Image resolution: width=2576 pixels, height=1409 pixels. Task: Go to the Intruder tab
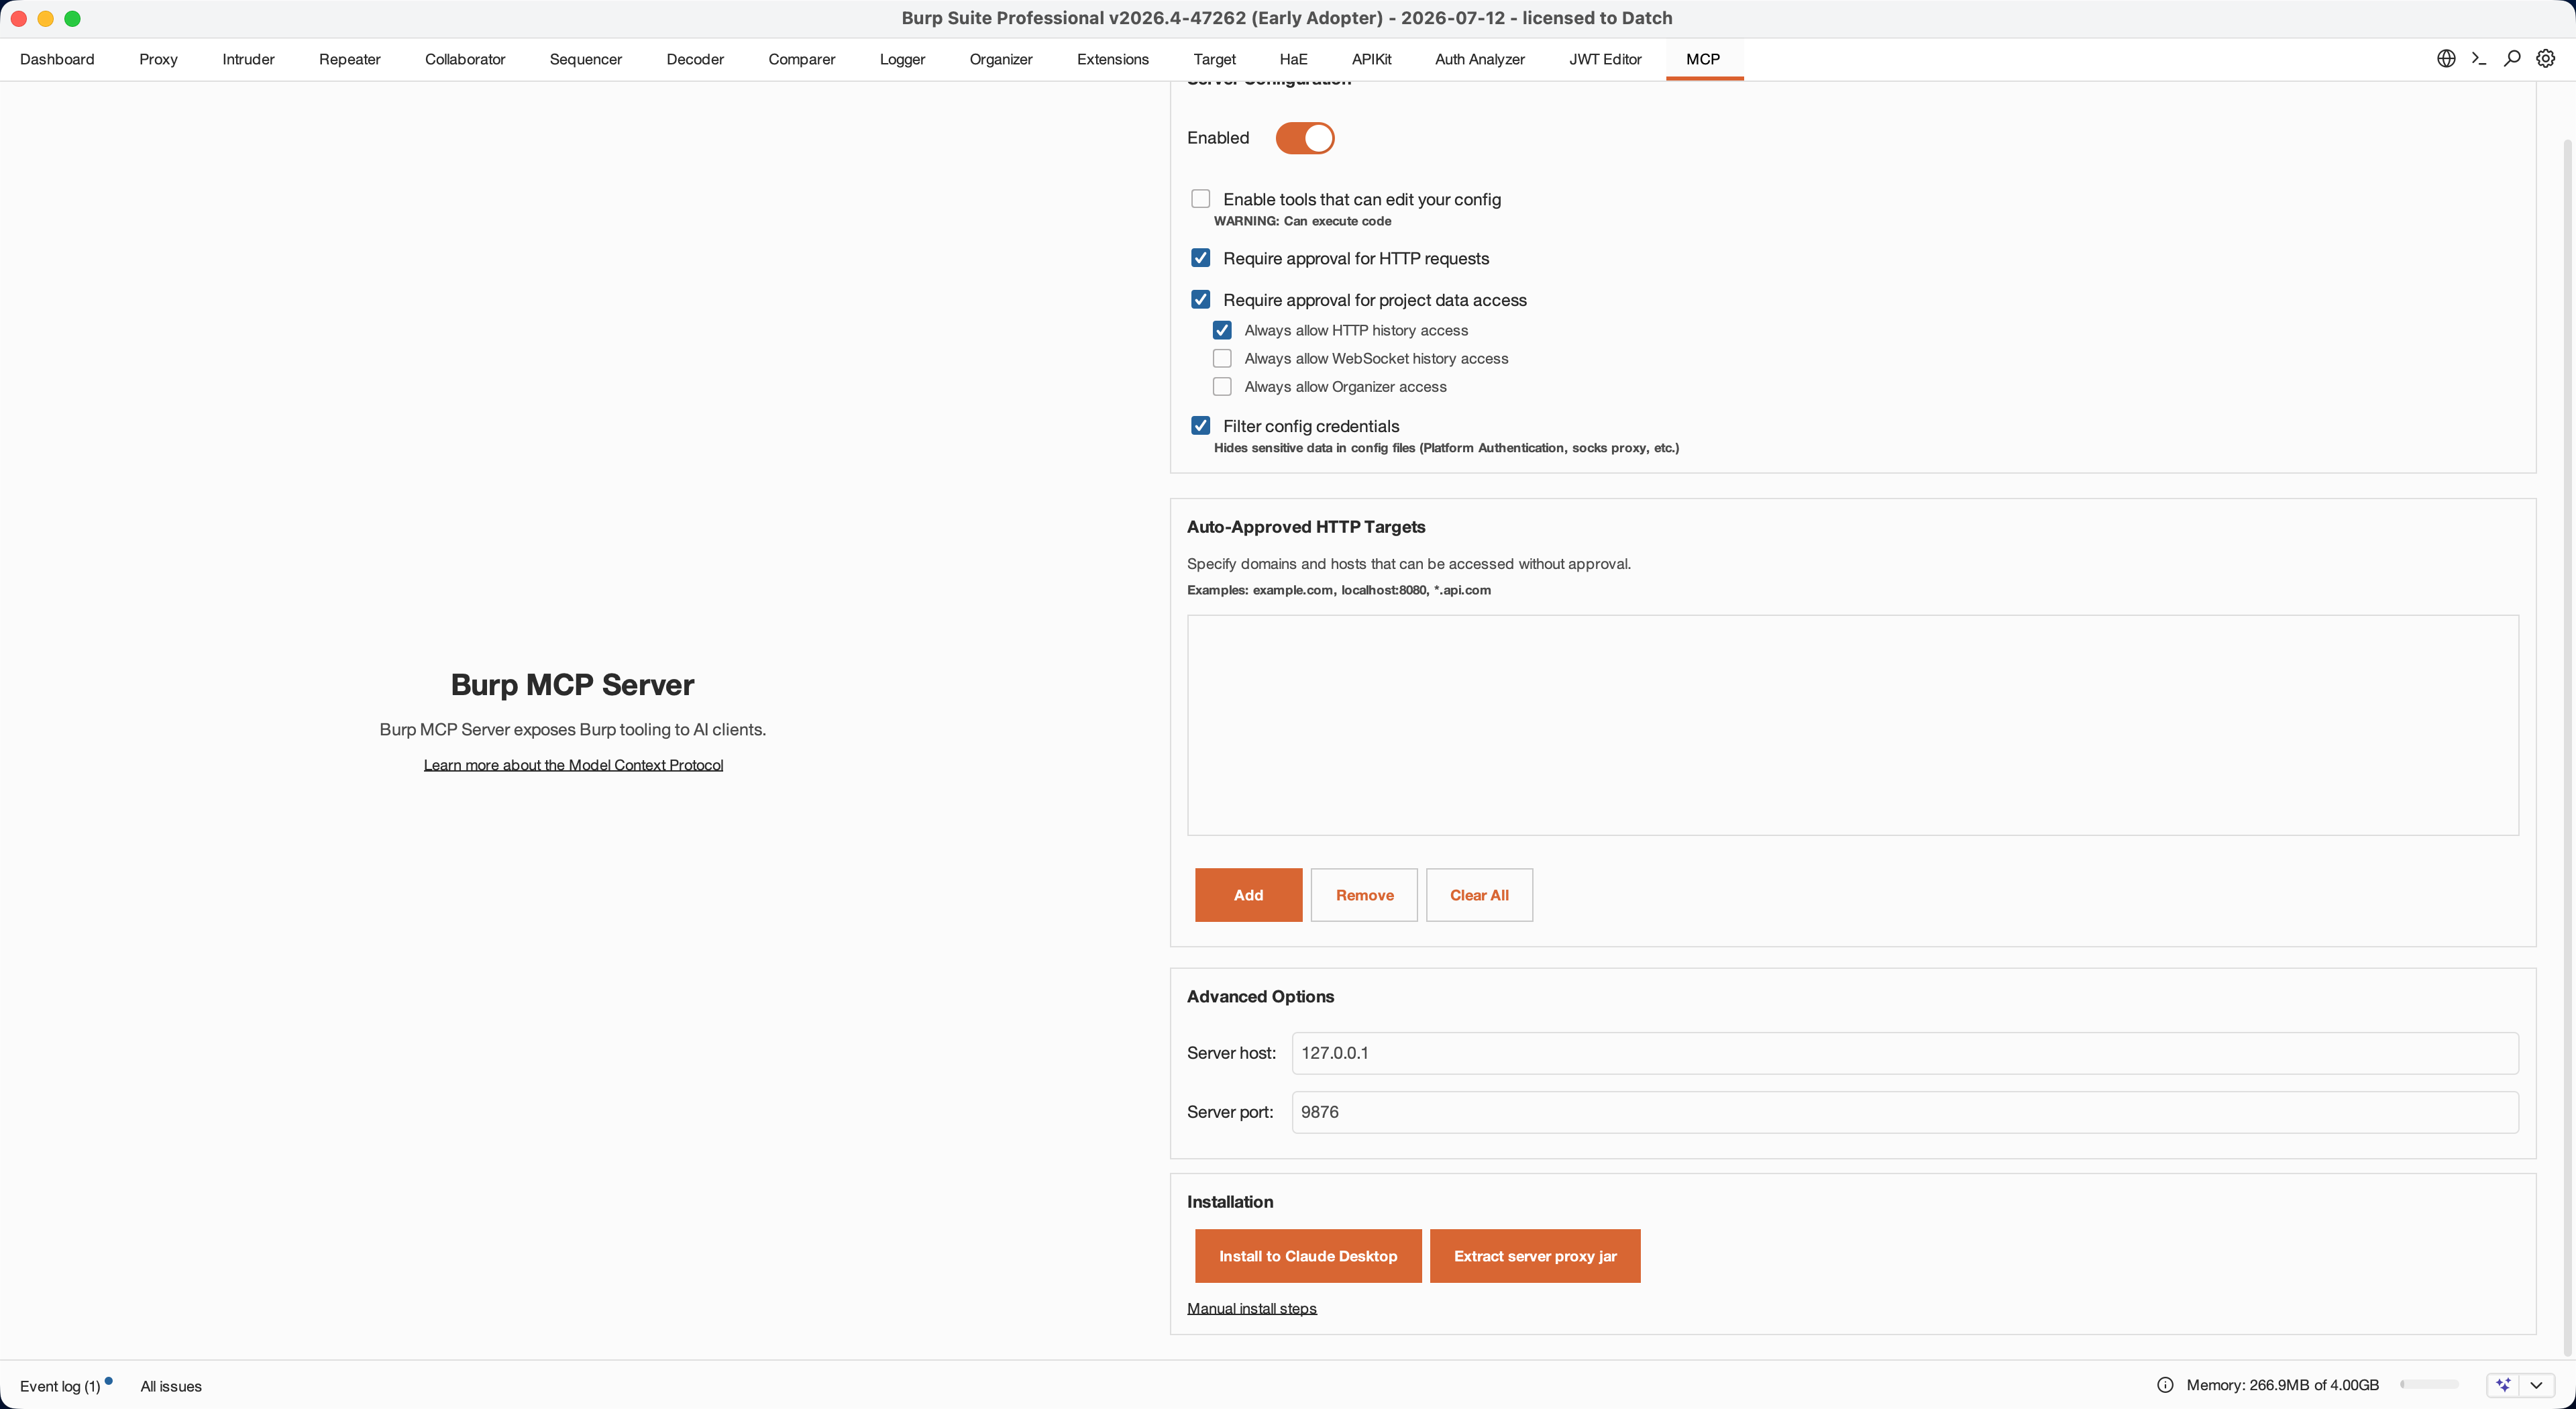[248, 59]
